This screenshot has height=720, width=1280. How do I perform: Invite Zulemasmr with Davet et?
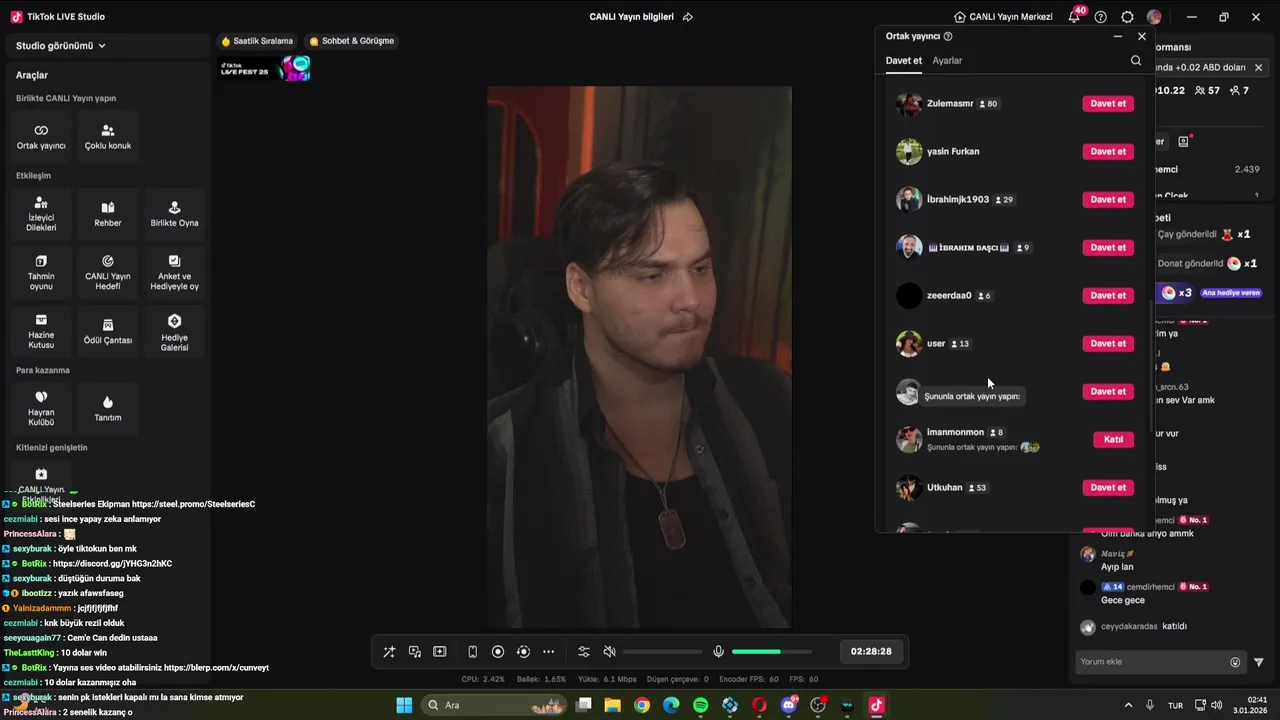tap(1108, 104)
